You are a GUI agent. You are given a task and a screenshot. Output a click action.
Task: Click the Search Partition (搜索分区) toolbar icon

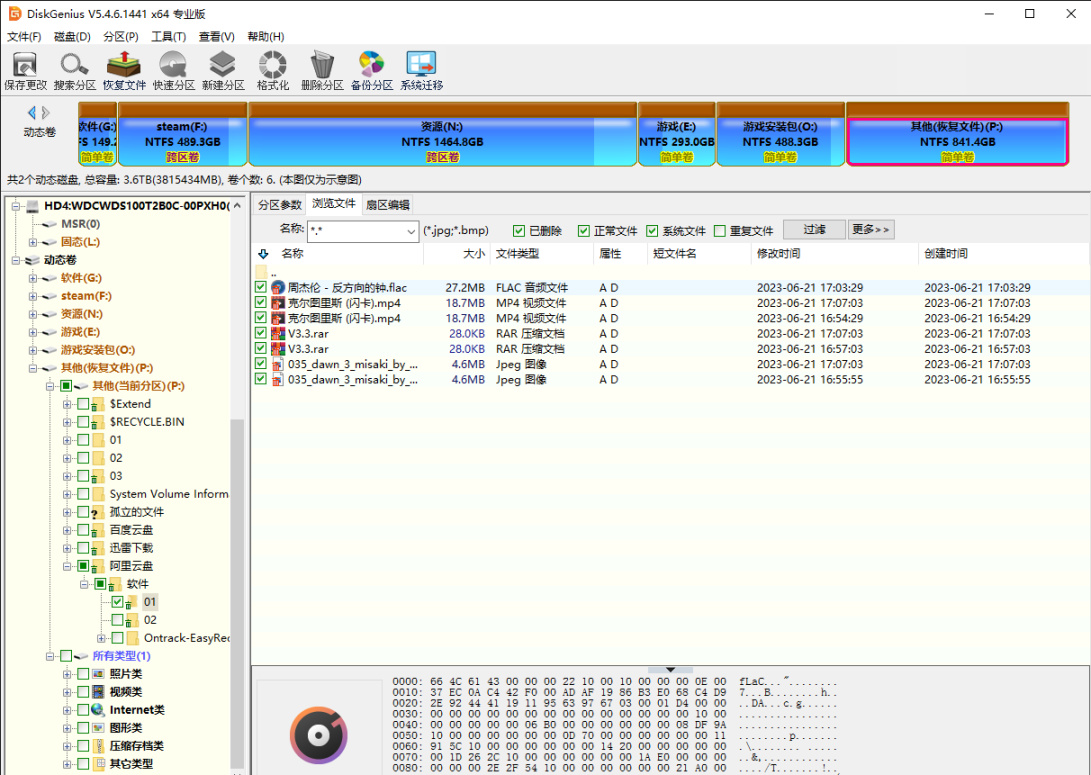[74, 65]
